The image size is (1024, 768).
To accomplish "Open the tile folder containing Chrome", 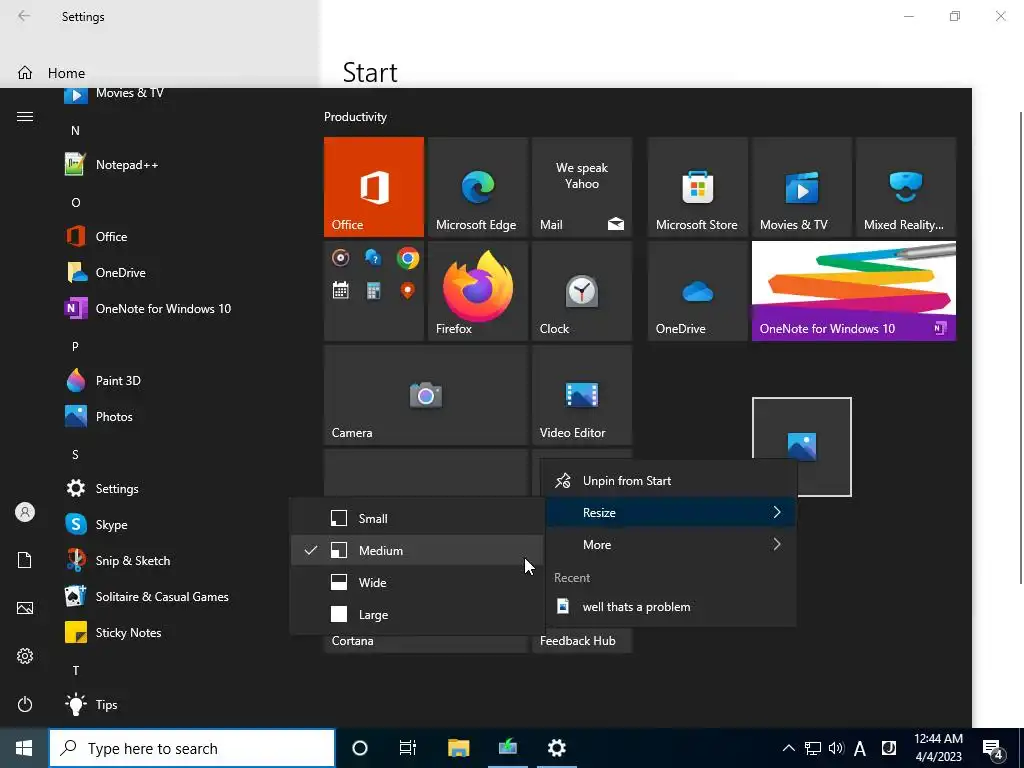I will coord(374,291).
